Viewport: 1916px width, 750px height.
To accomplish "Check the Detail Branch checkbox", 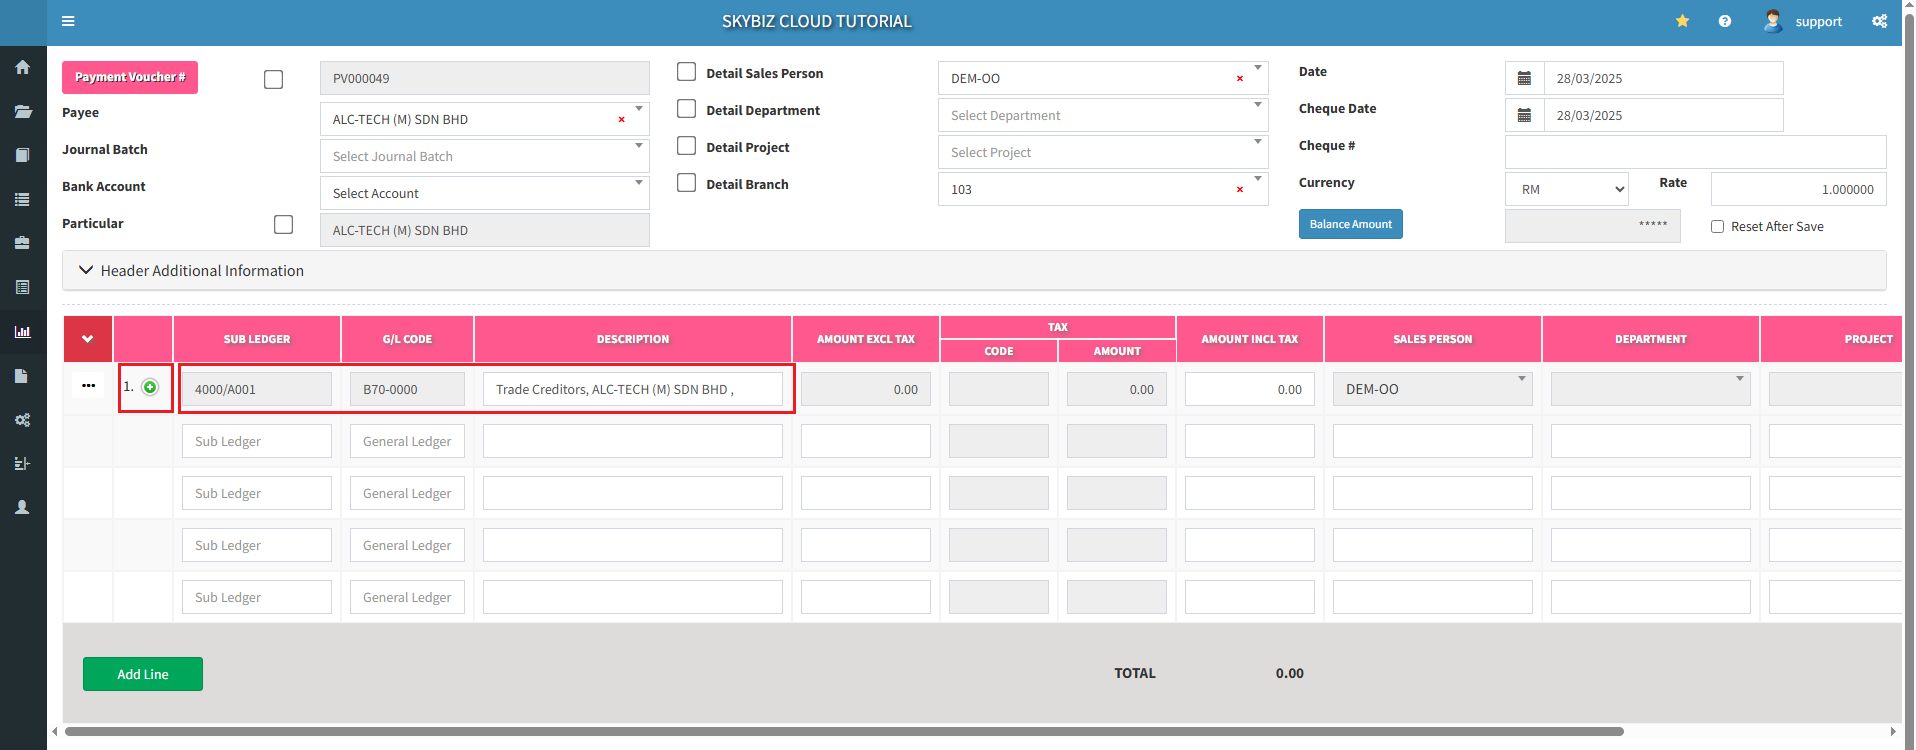I will [687, 183].
